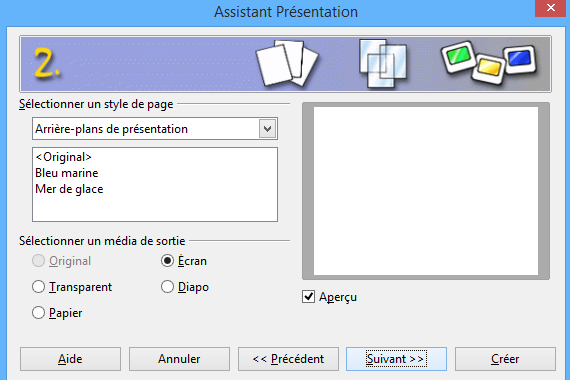Click Créer to create the presentation
The height and width of the screenshot is (380, 570).
coord(505,359)
